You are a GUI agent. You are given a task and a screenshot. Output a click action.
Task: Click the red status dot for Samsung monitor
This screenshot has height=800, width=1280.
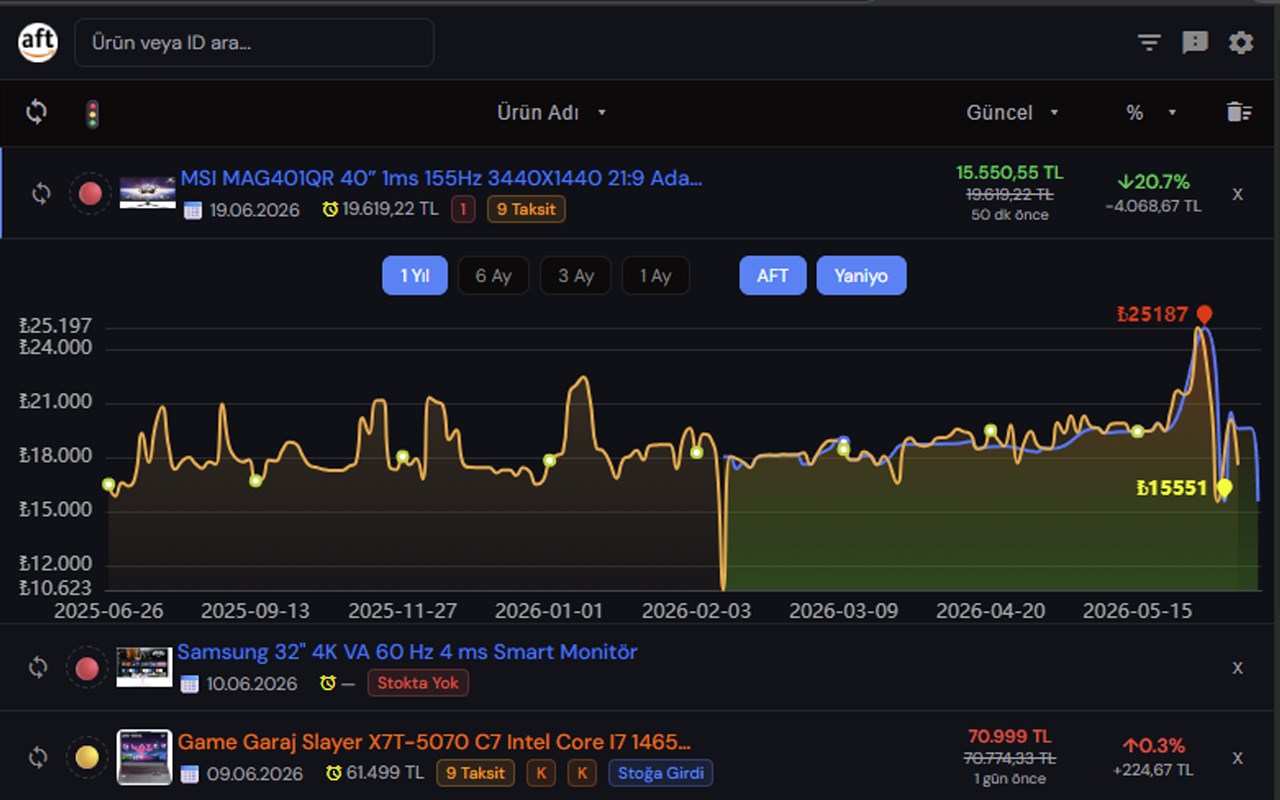click(x=87, y=667)
